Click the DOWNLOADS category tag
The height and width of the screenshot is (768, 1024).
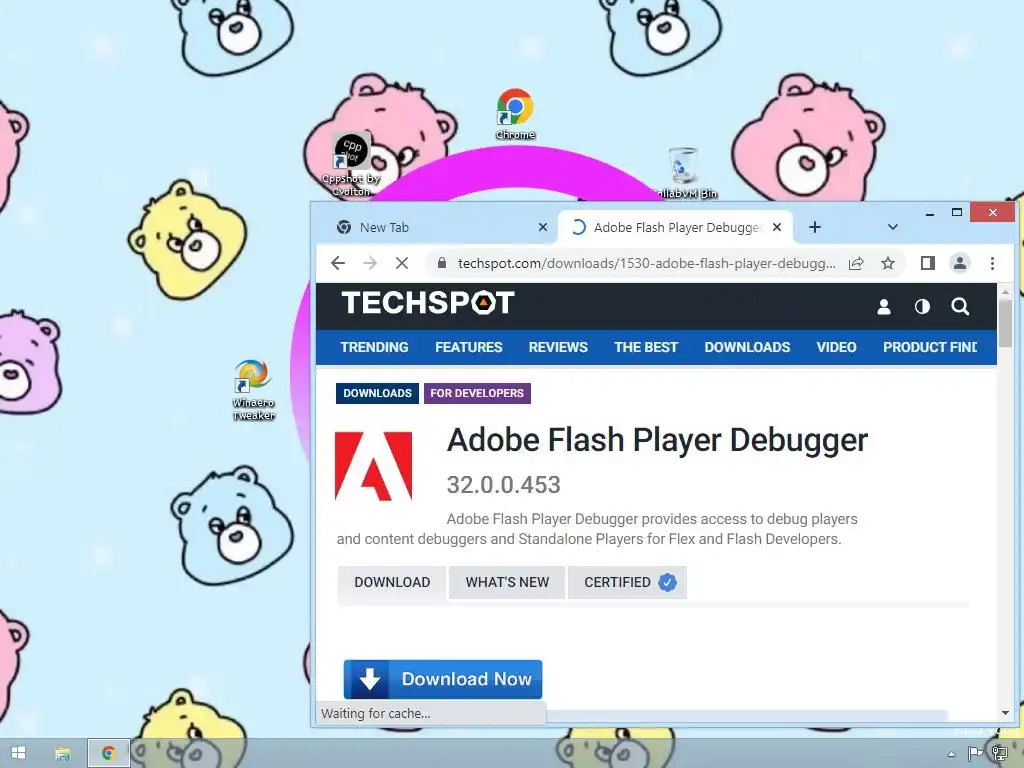[377, 393]
